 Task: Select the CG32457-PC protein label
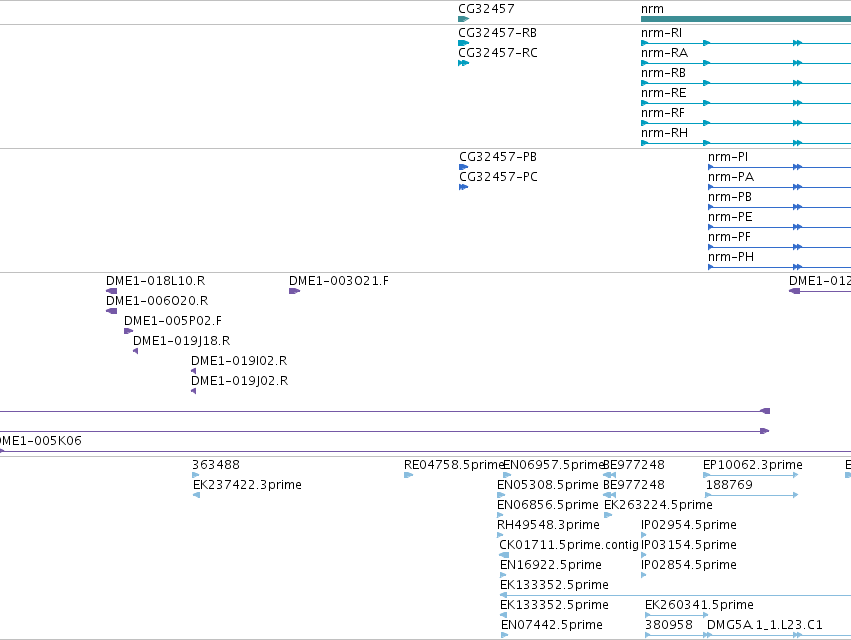pyautogui.click(x=498, y=177)
